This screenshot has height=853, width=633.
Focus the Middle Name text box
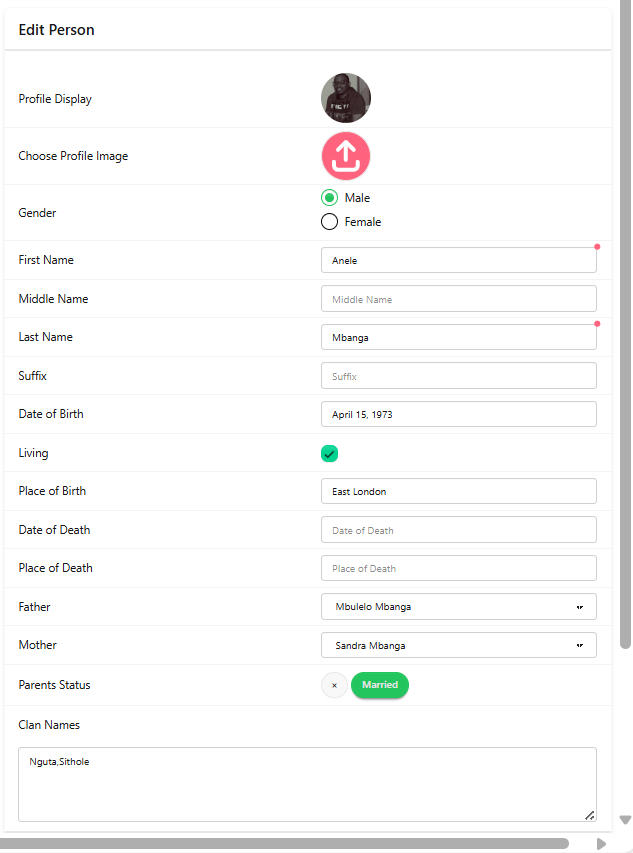tap(458, 299)
